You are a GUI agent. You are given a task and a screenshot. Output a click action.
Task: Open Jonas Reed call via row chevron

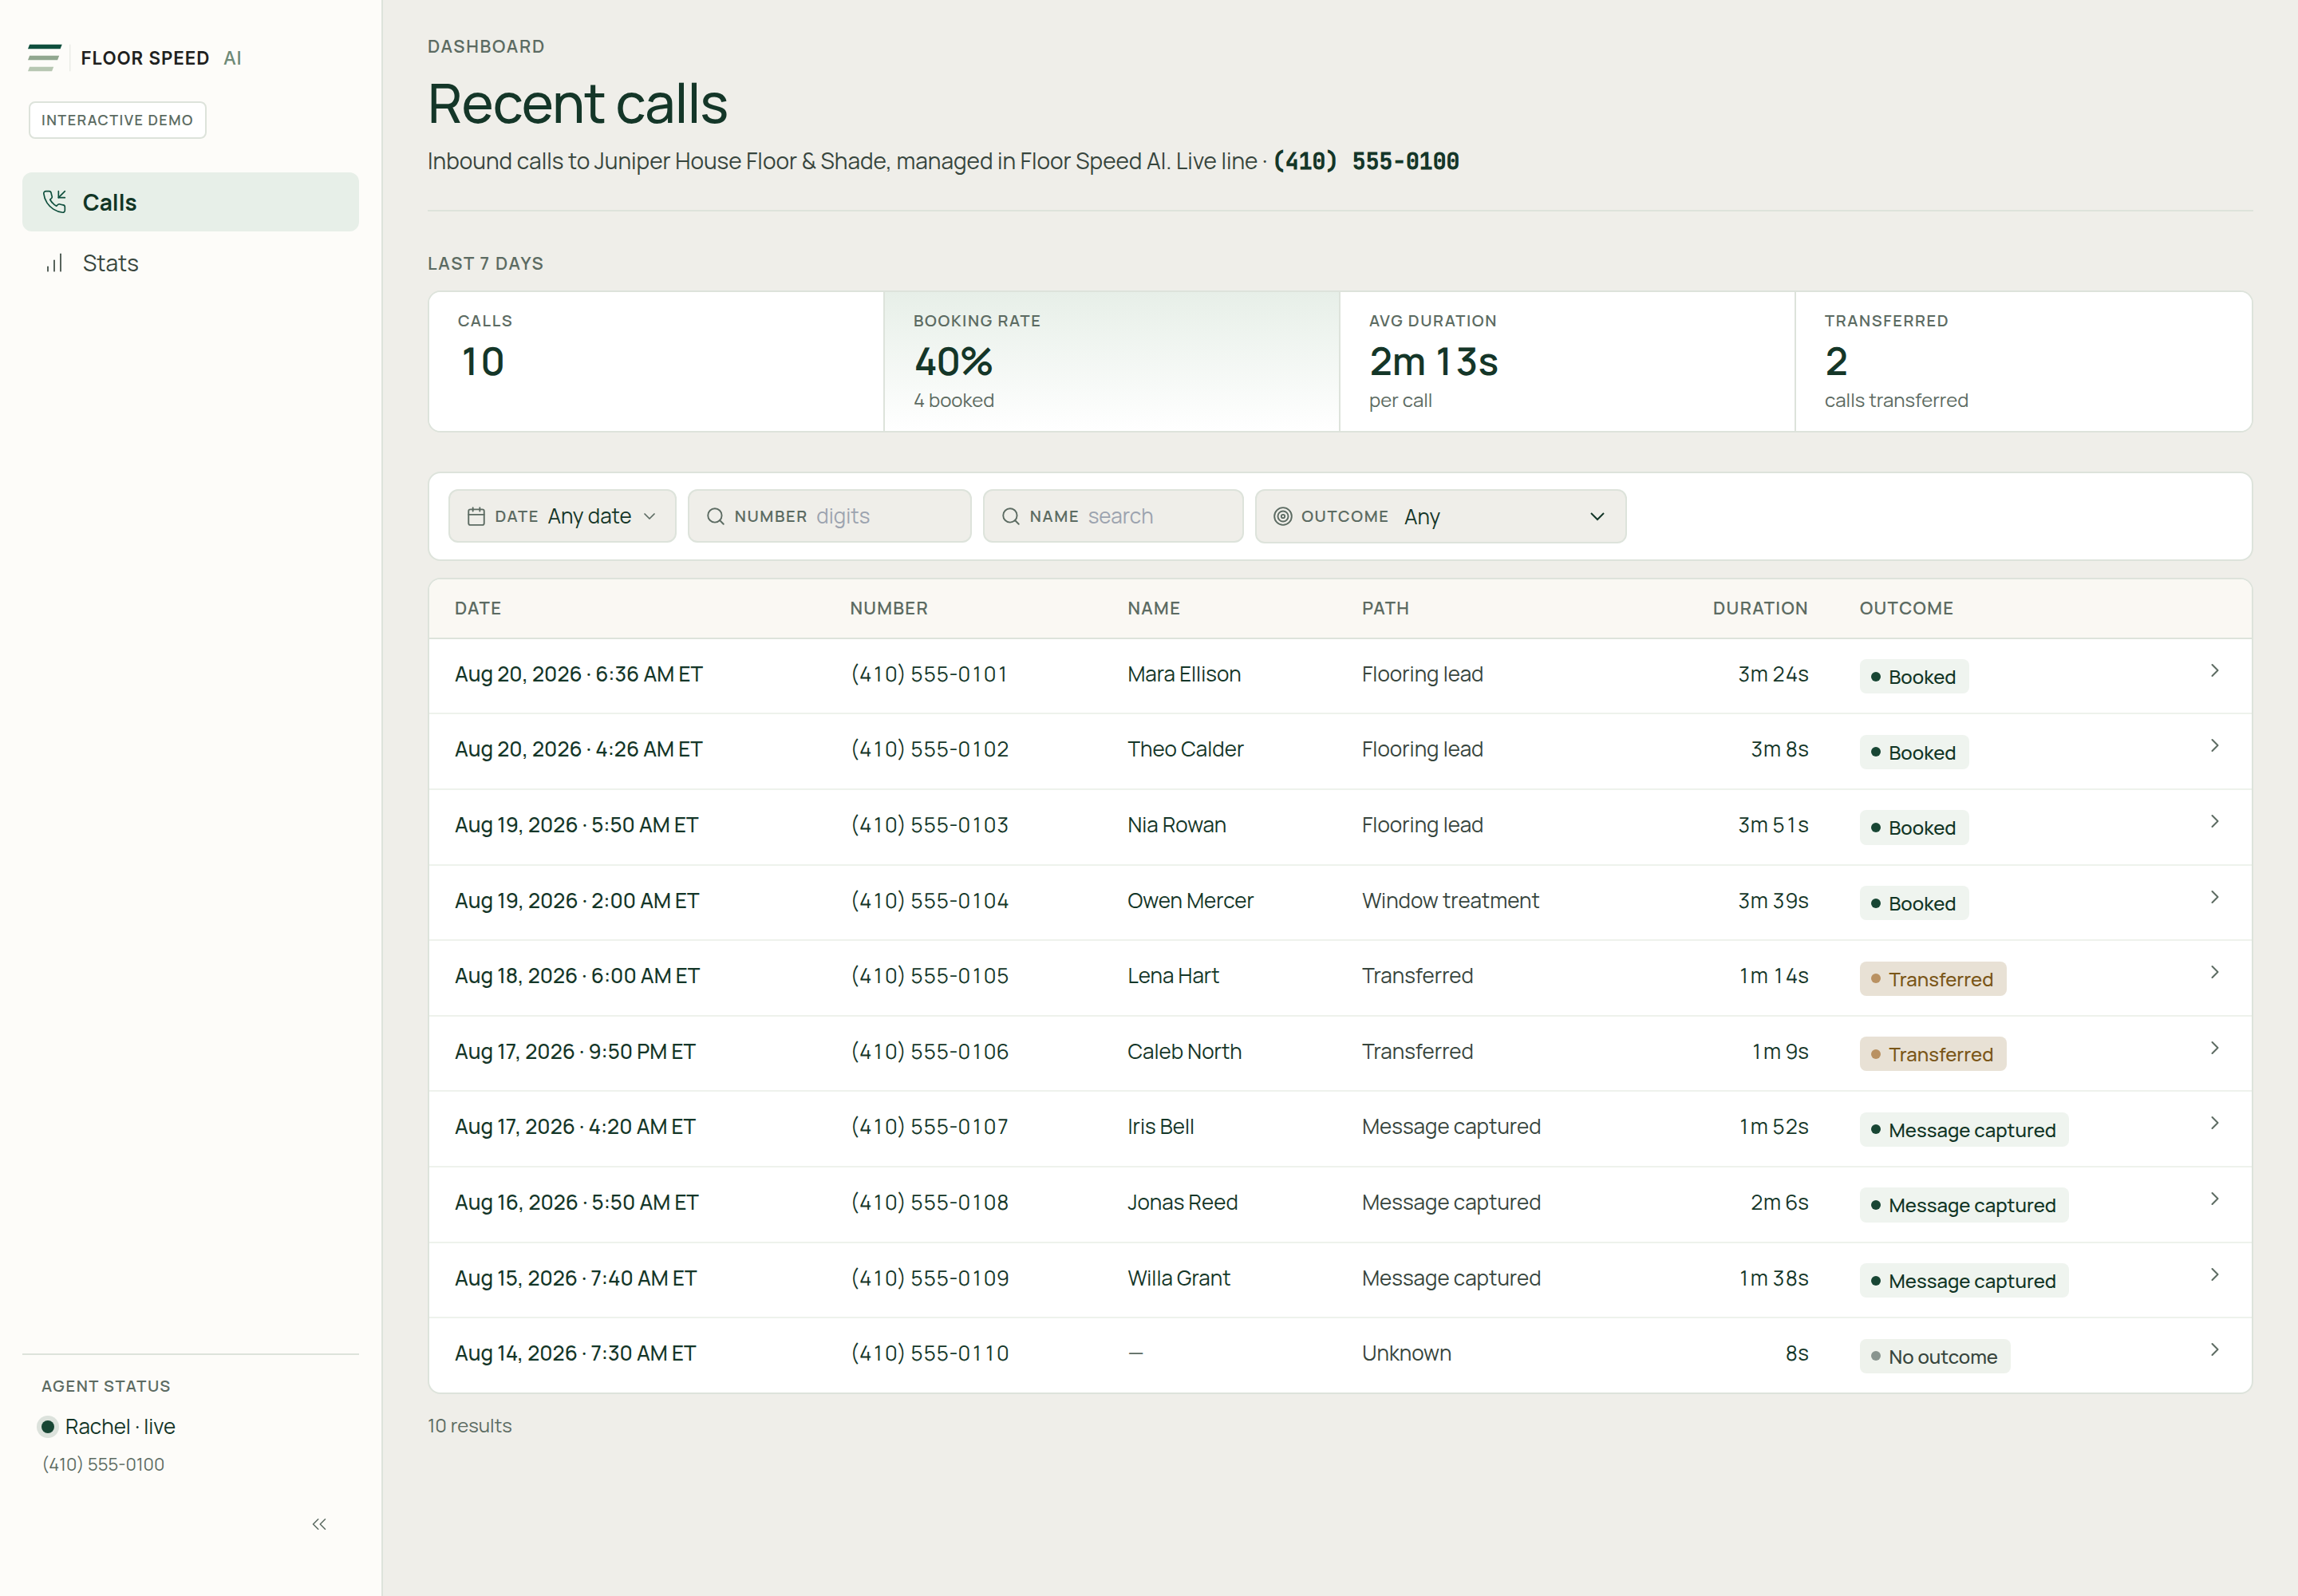[2214, 1199]
